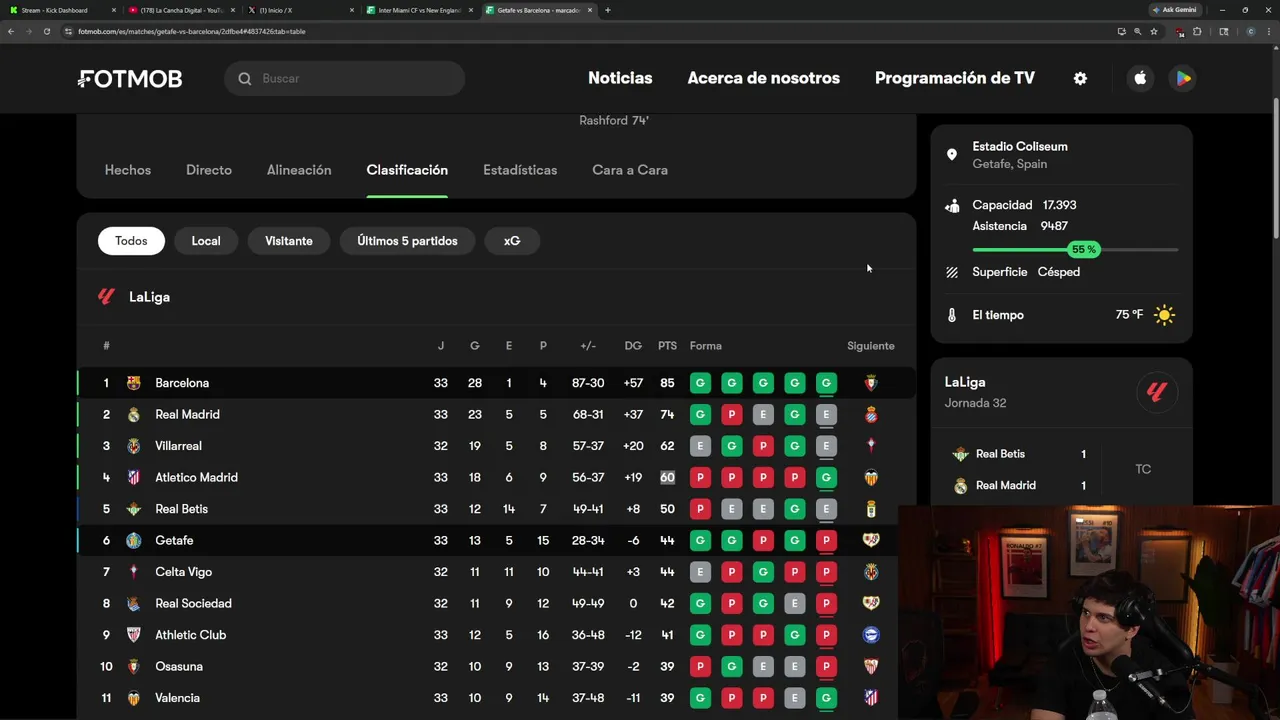Image resolution: width=1280 pixels, height=720 pixels.
Task: Open Programación de TV page
Action: click(955, 78)
